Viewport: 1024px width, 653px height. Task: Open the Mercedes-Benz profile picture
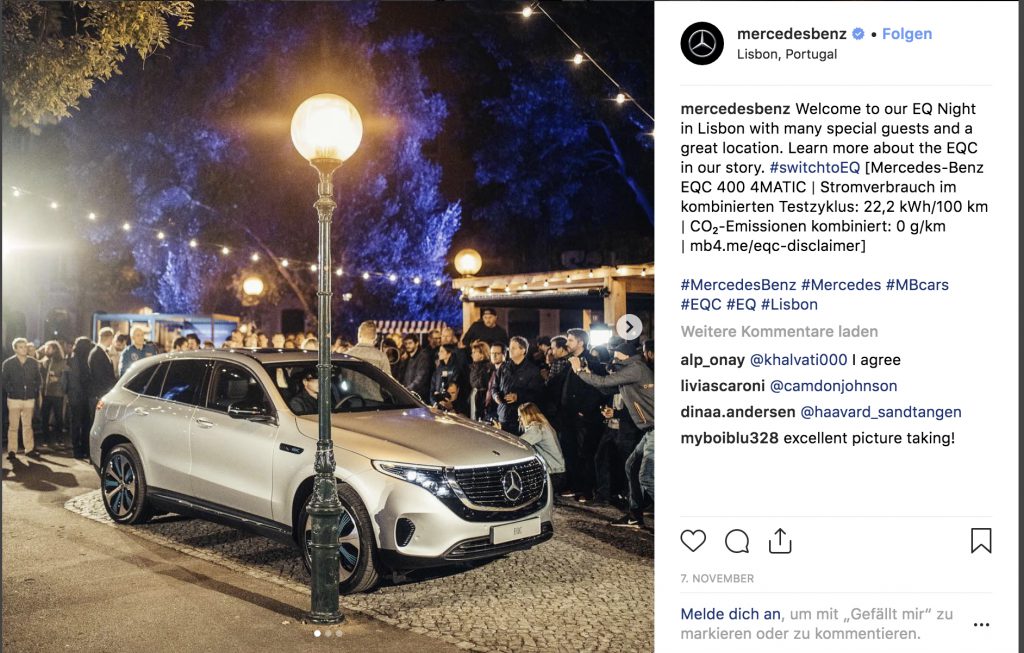702,43
